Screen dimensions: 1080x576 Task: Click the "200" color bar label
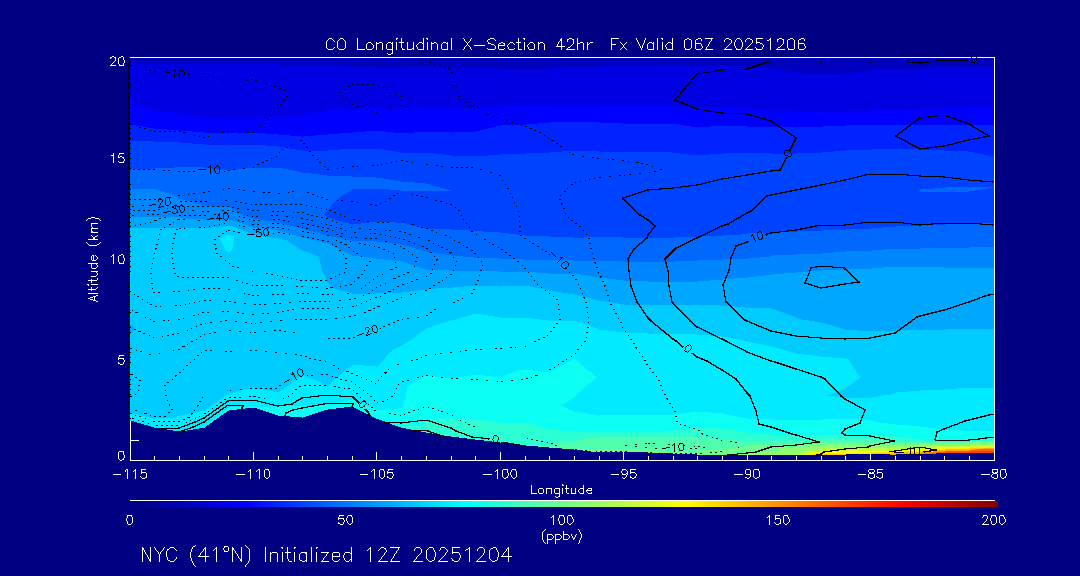point(995,520)
